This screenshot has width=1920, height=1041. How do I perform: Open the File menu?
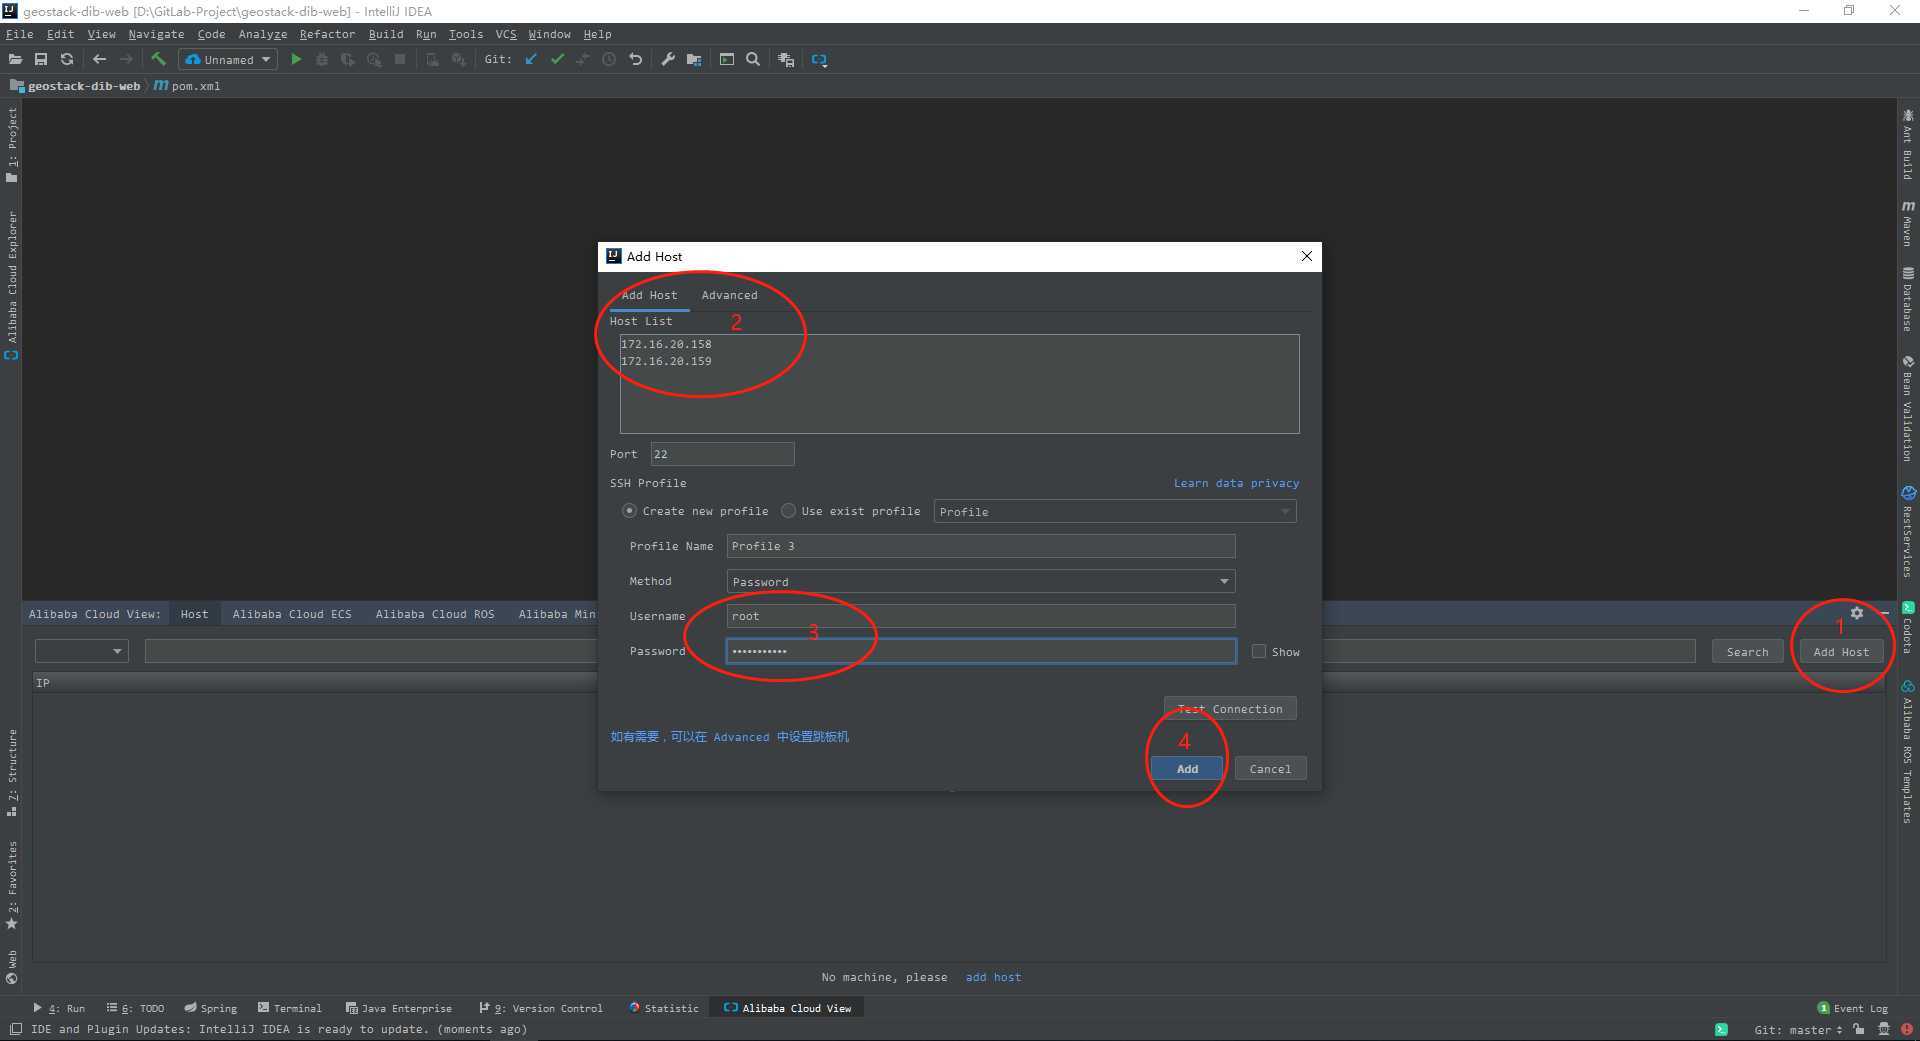[19, 34]
